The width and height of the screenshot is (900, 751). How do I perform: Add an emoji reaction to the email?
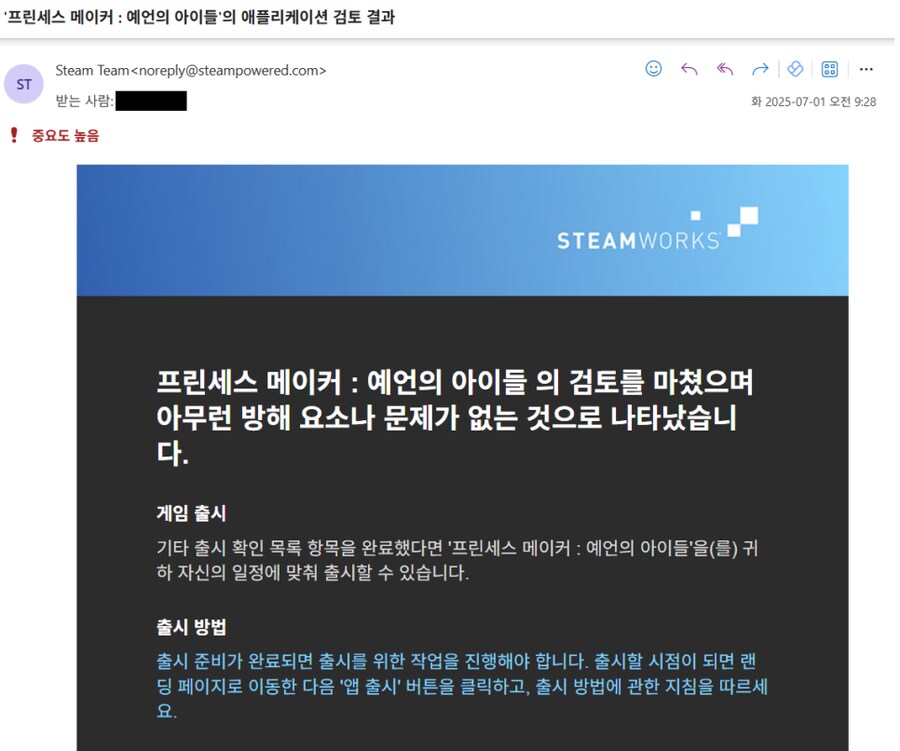point(653,69)
